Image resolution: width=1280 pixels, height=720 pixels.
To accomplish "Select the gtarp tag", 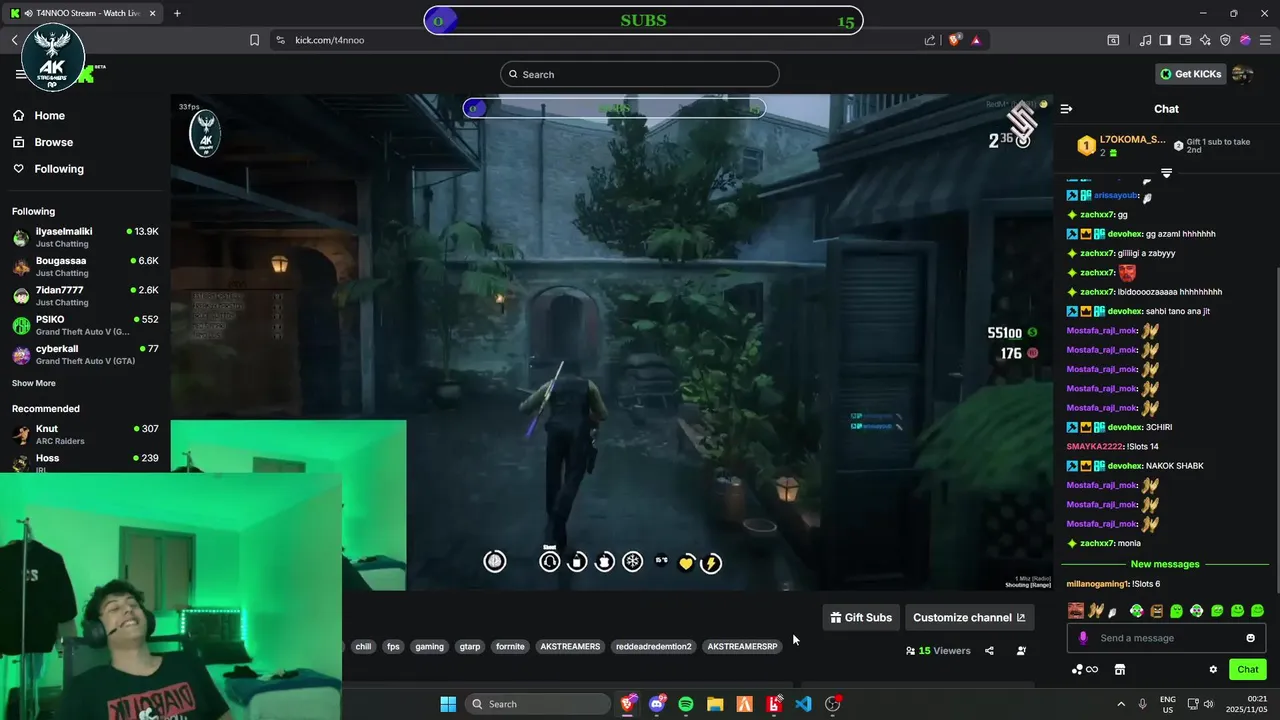I will coord(470,647).
